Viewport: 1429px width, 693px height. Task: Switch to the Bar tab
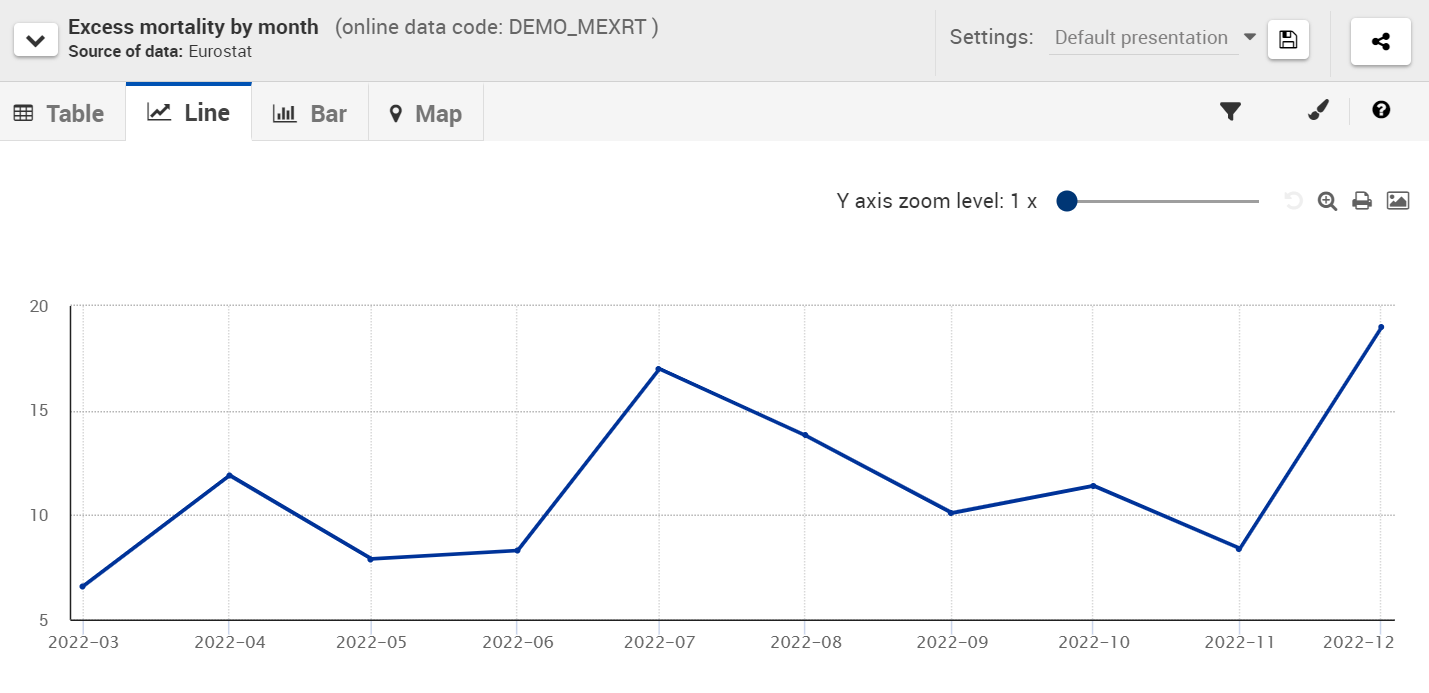coord(310,113)
